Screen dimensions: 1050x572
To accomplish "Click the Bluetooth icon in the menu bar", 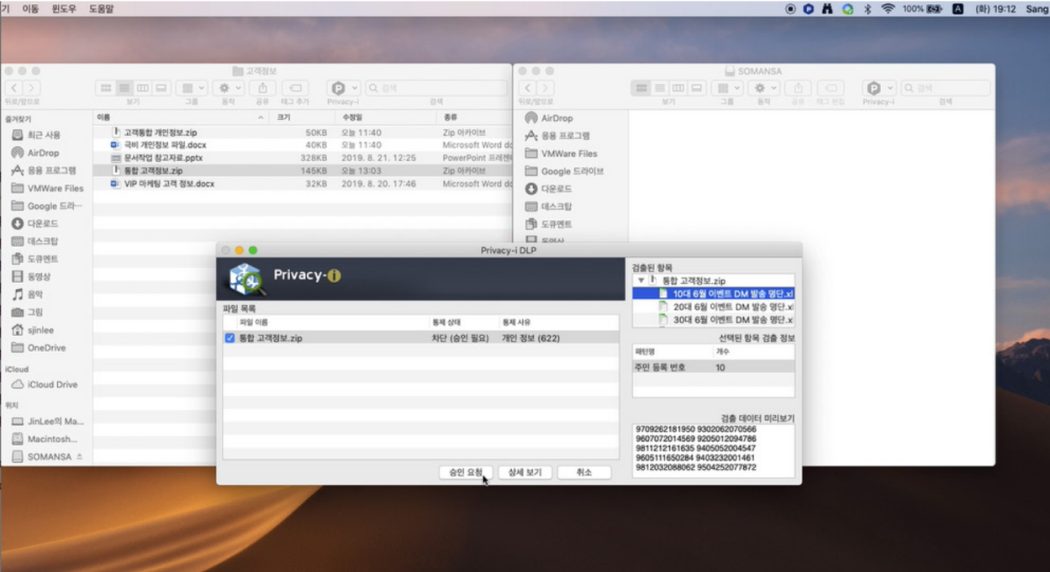I will [x=867, y=9].
